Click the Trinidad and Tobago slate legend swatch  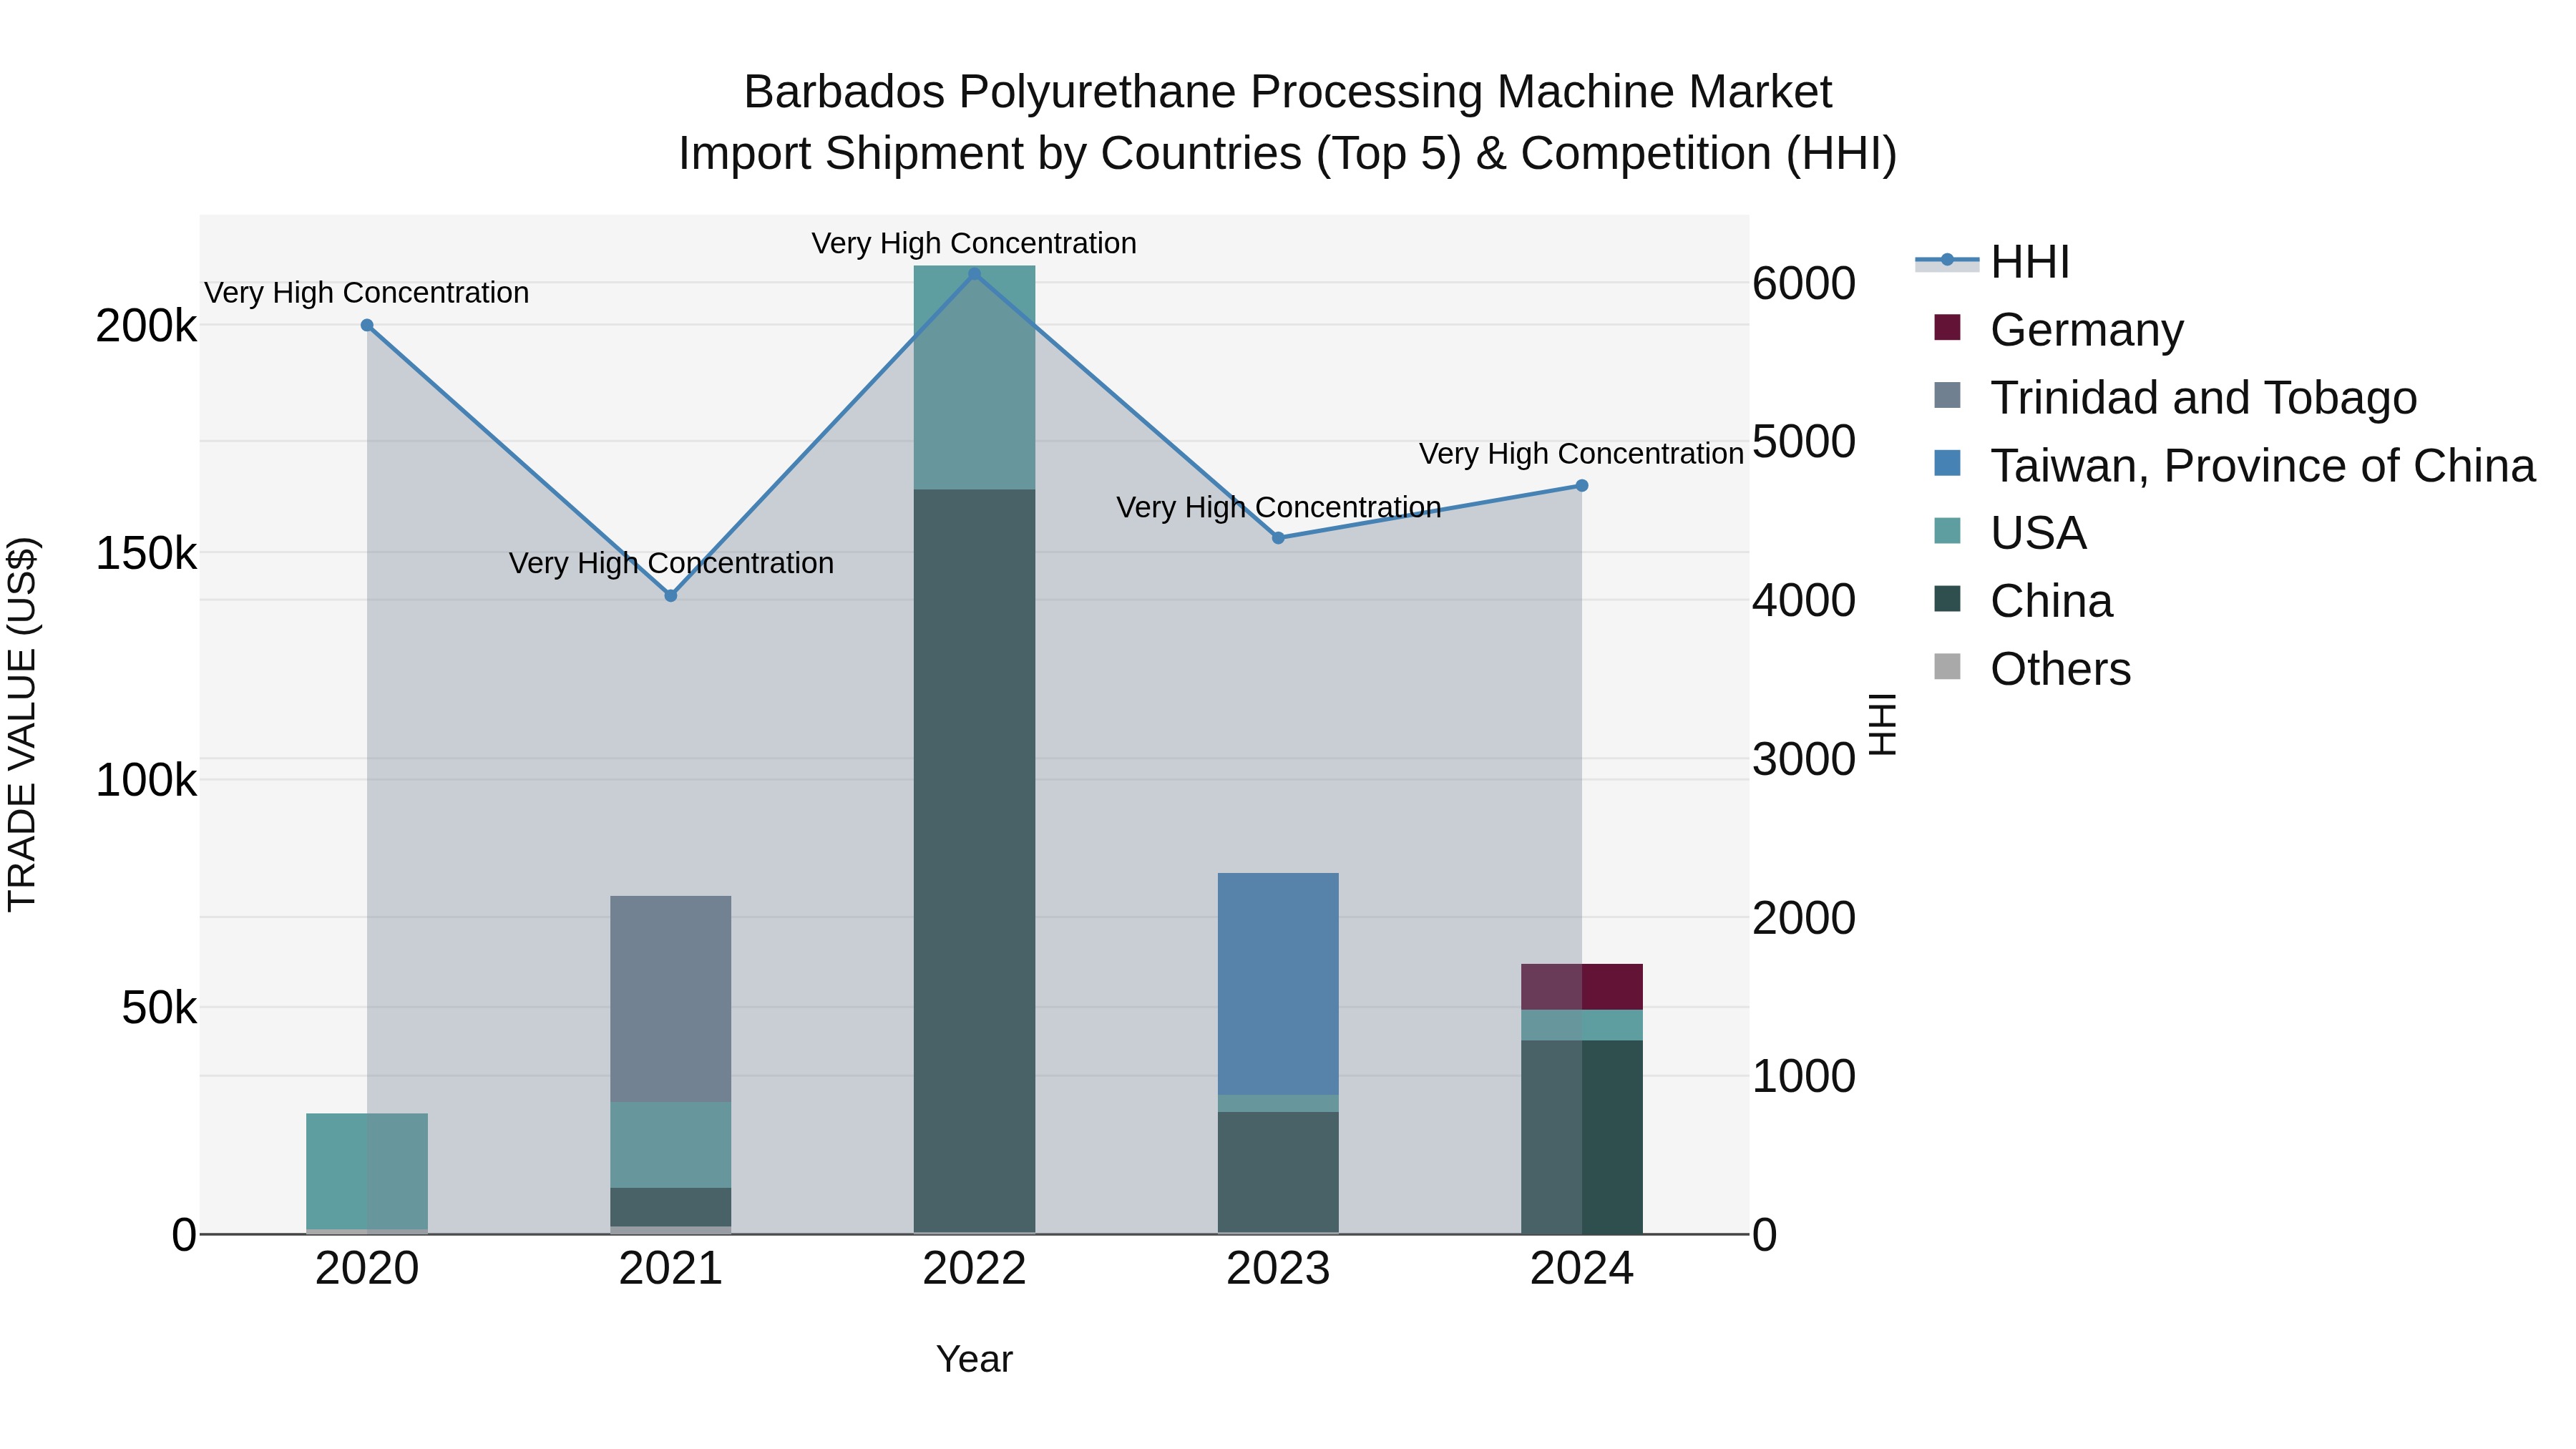click(1947, 395)
